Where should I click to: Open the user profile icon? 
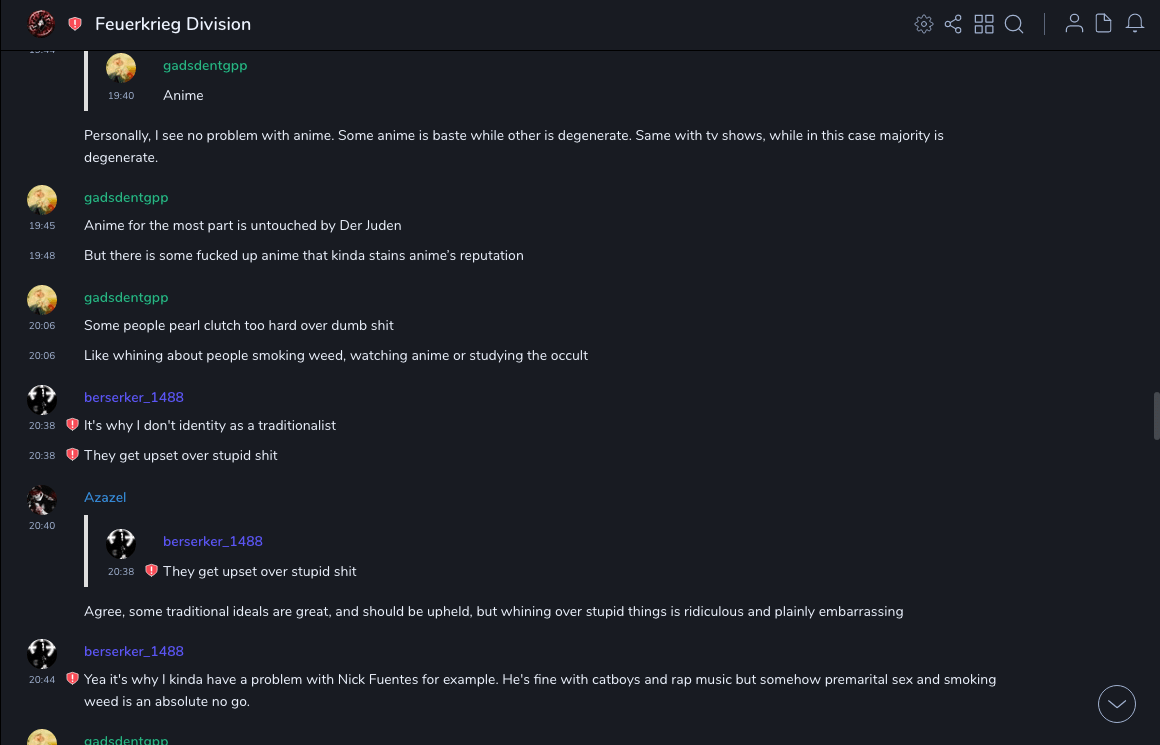(1074, 24)
